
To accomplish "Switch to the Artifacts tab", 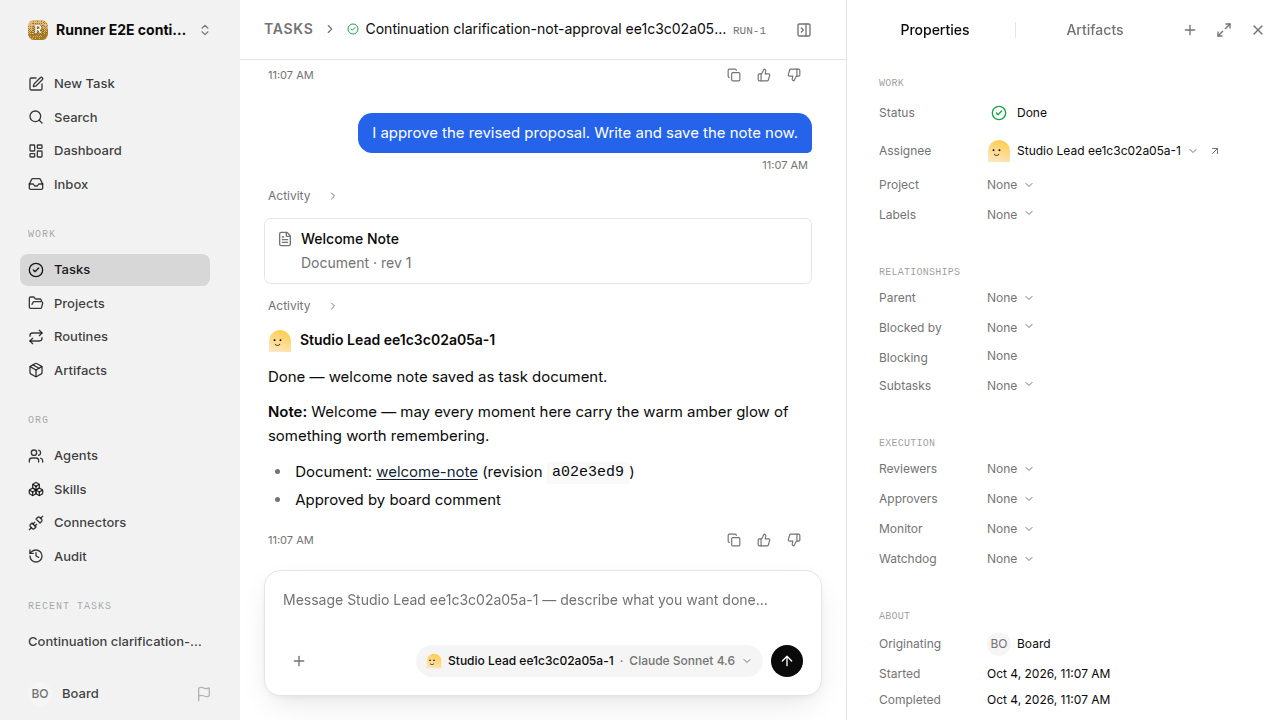I will (x=1094, y=30).
